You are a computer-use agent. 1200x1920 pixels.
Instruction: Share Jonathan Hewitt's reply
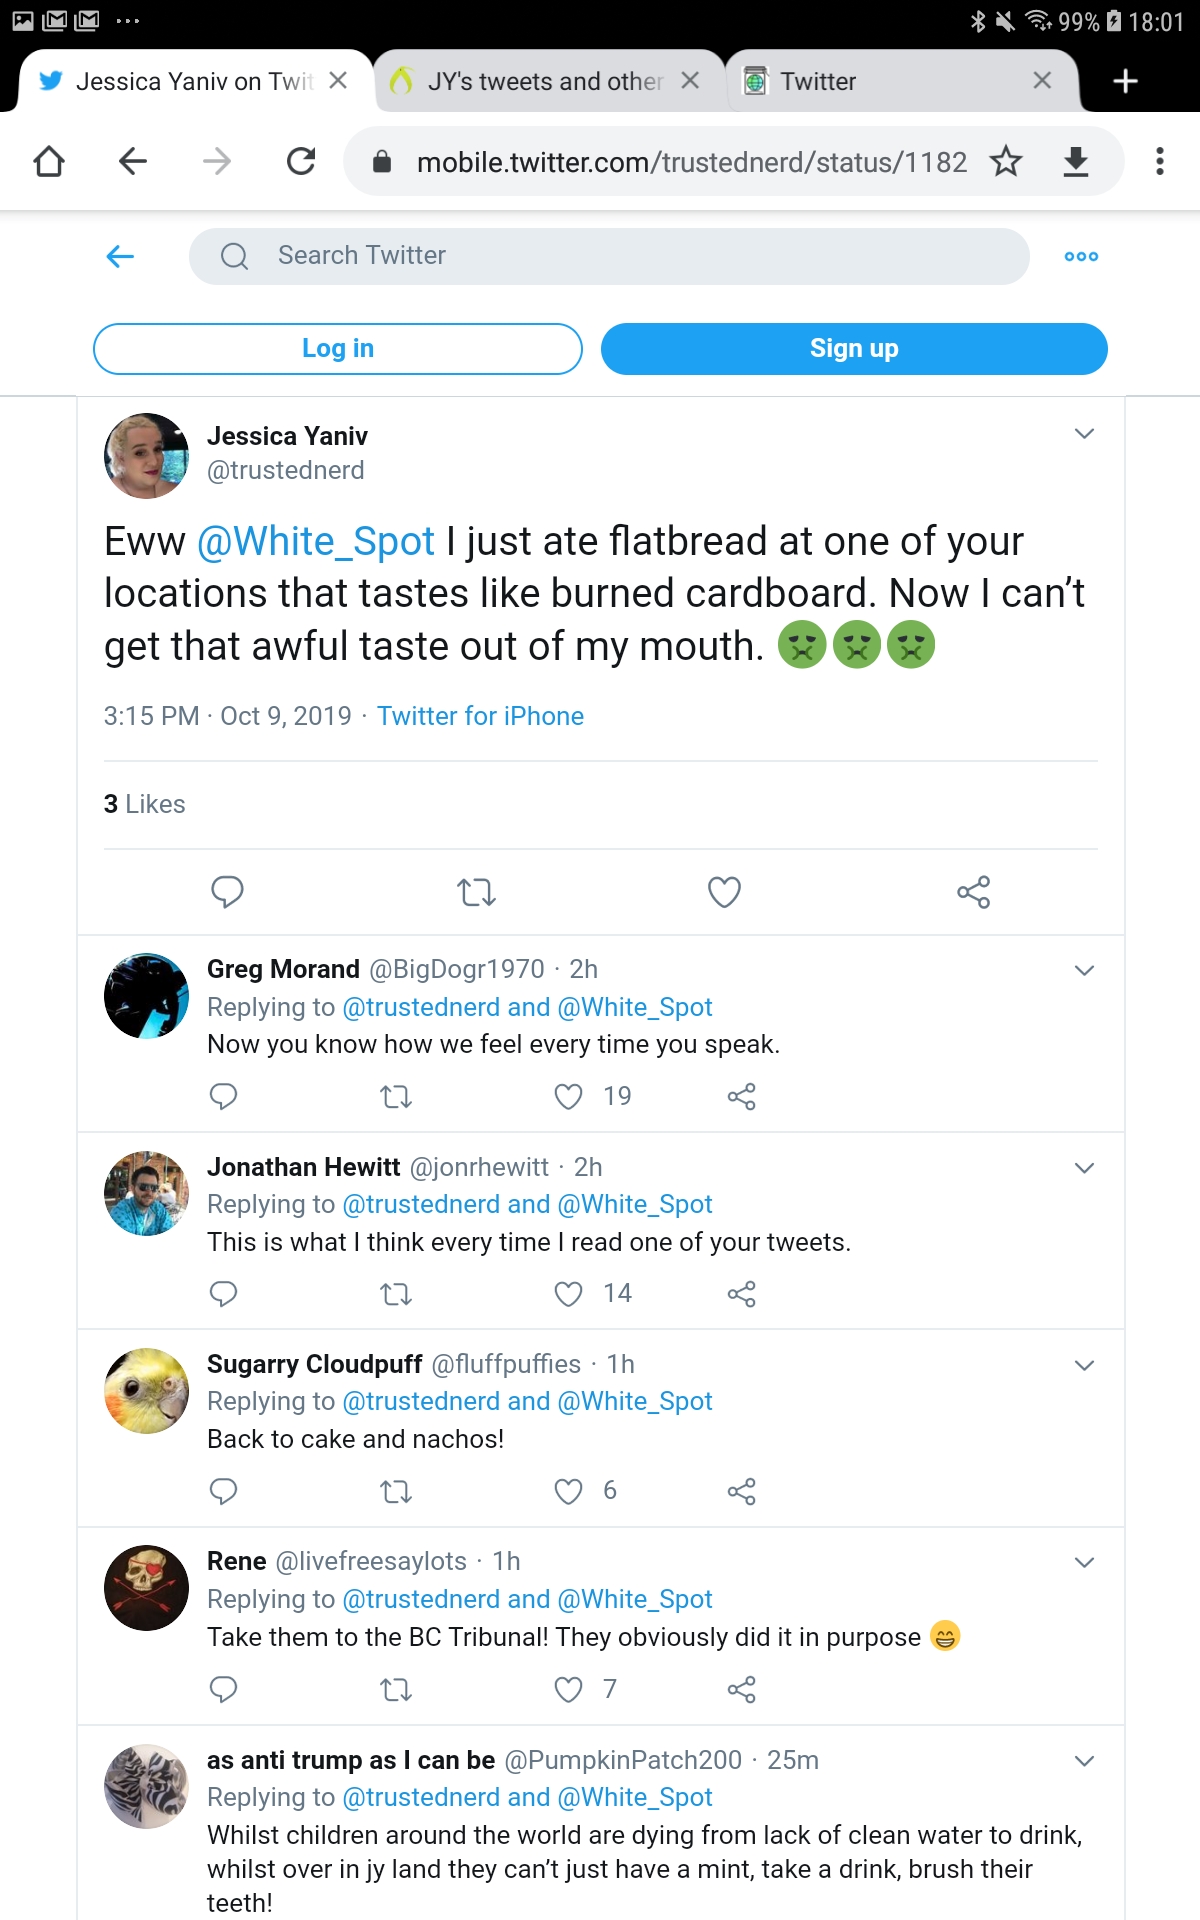coord(741,1294)
